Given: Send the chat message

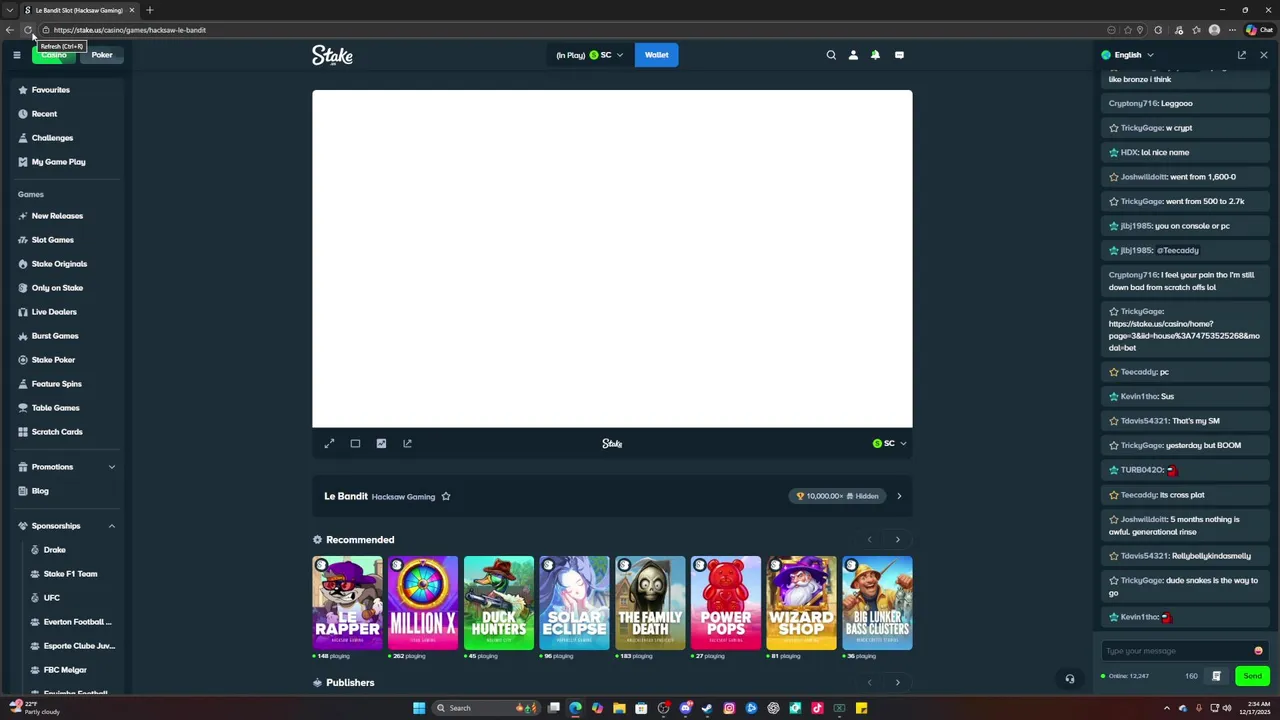Looking at the screenshot, I should 1252,676.
